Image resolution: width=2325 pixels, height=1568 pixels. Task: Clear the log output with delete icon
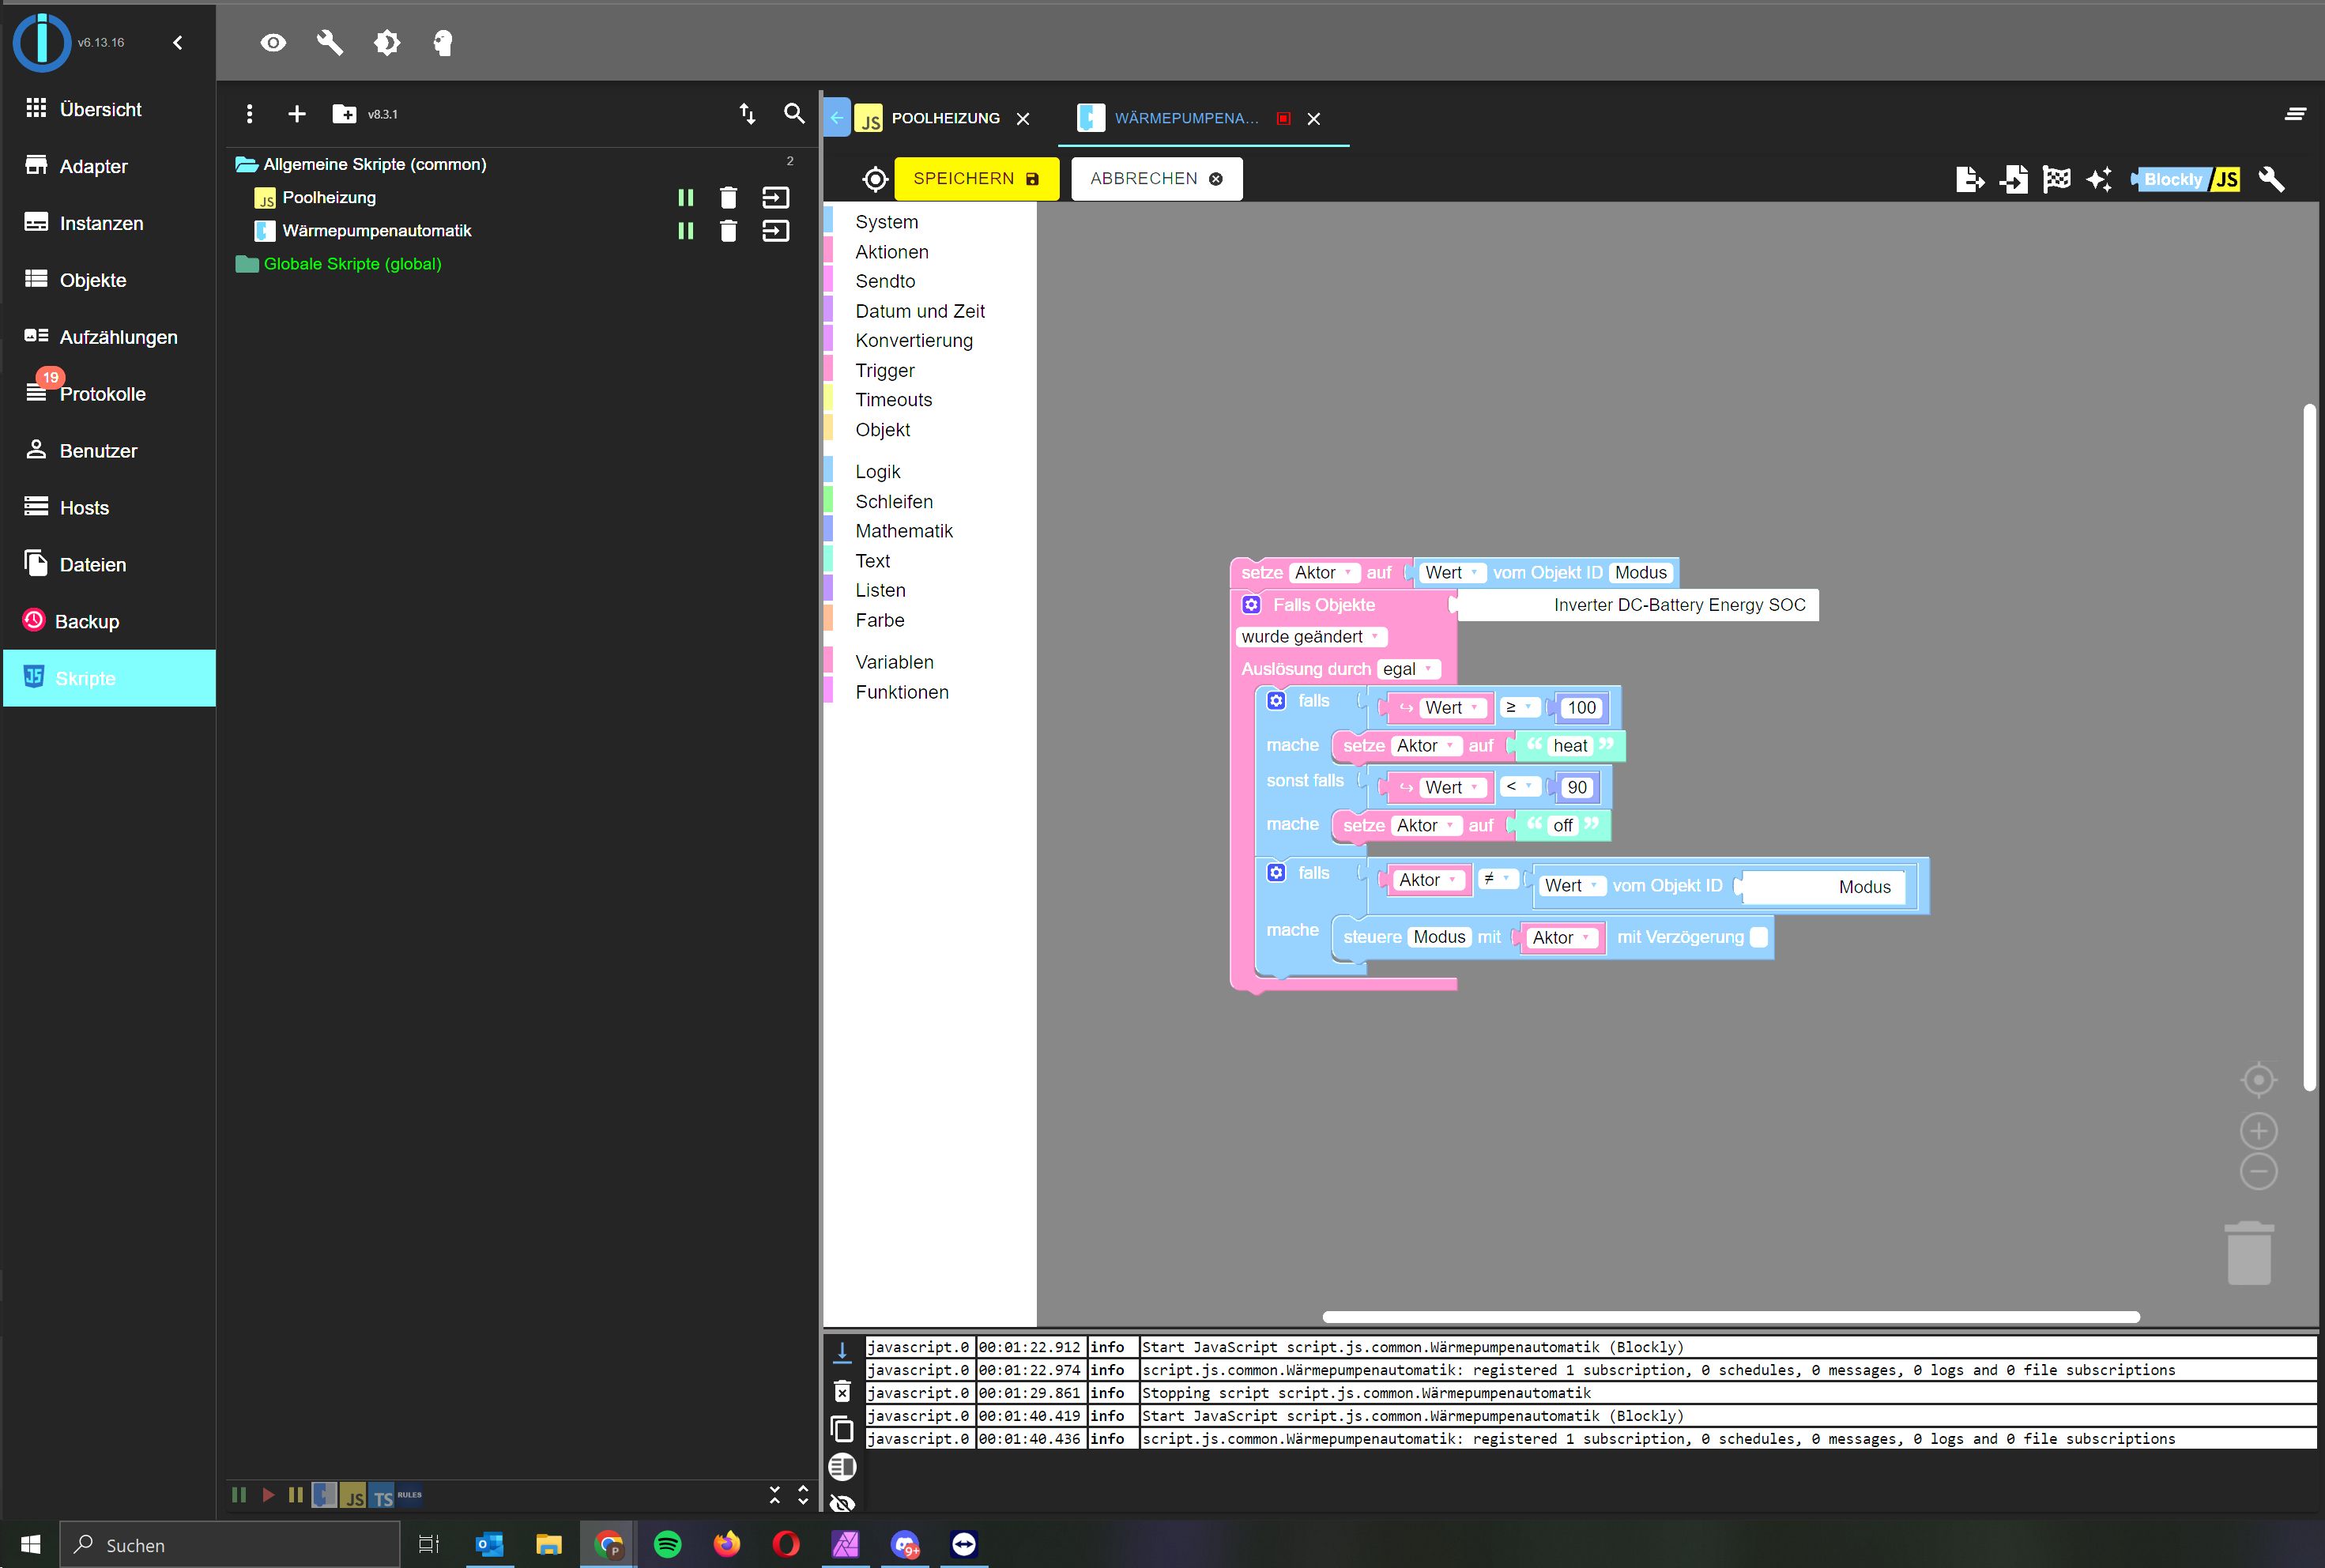[842, 1392]
